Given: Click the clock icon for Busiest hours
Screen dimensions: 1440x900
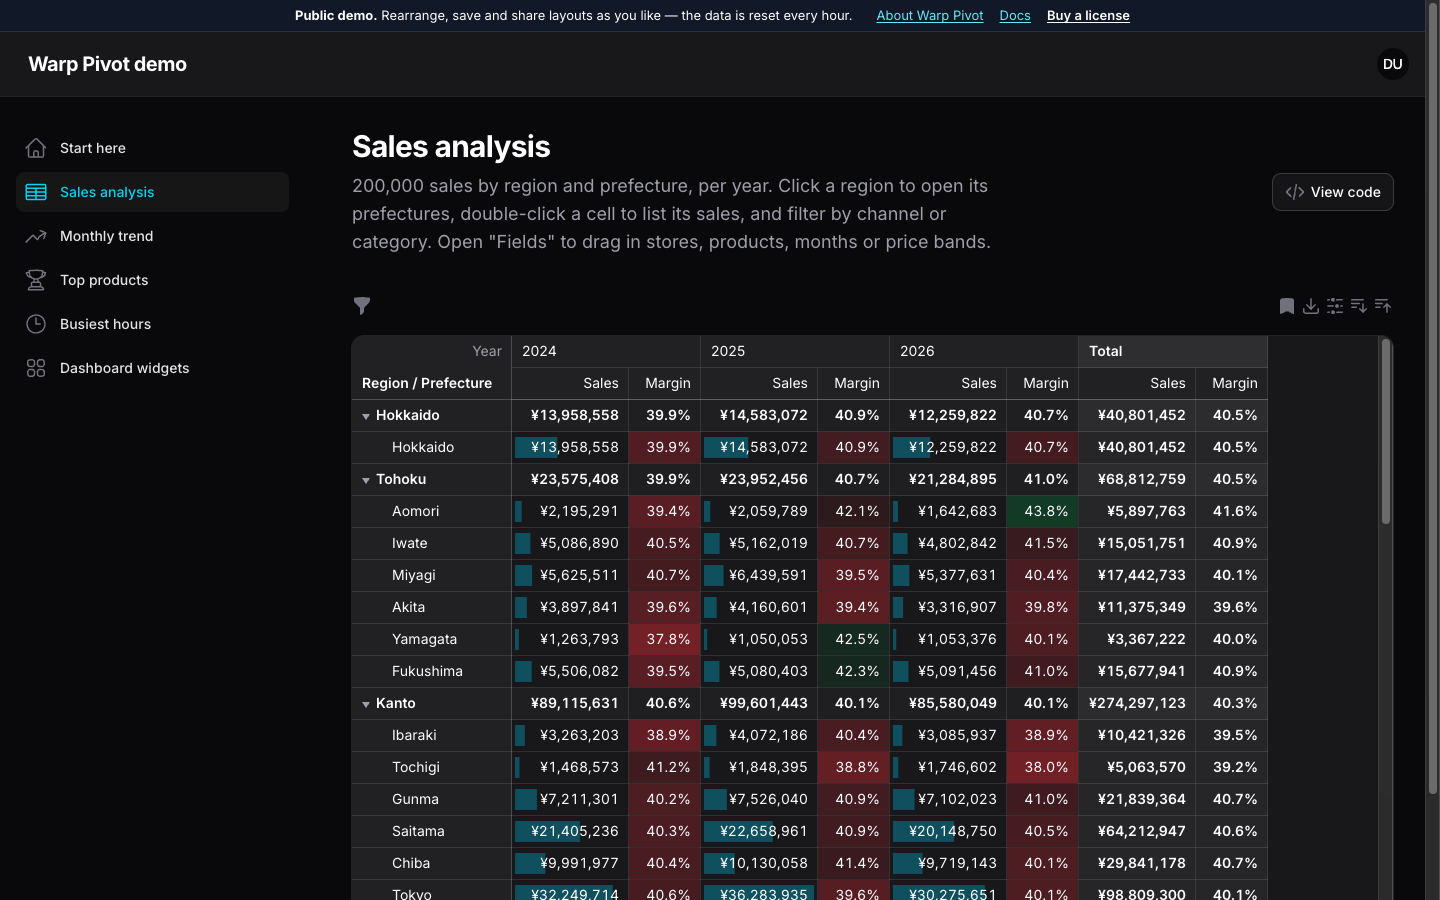Looking at the screenshot, I should click(36, 324).
